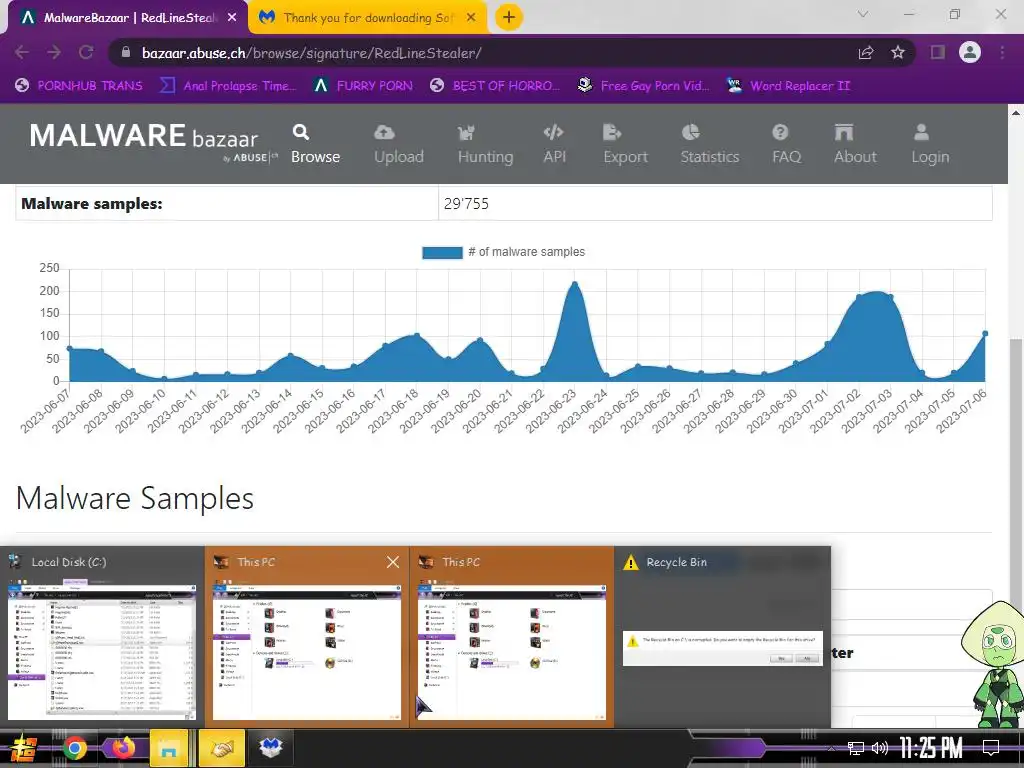Go to the Login page

click(x=930, y=144)
